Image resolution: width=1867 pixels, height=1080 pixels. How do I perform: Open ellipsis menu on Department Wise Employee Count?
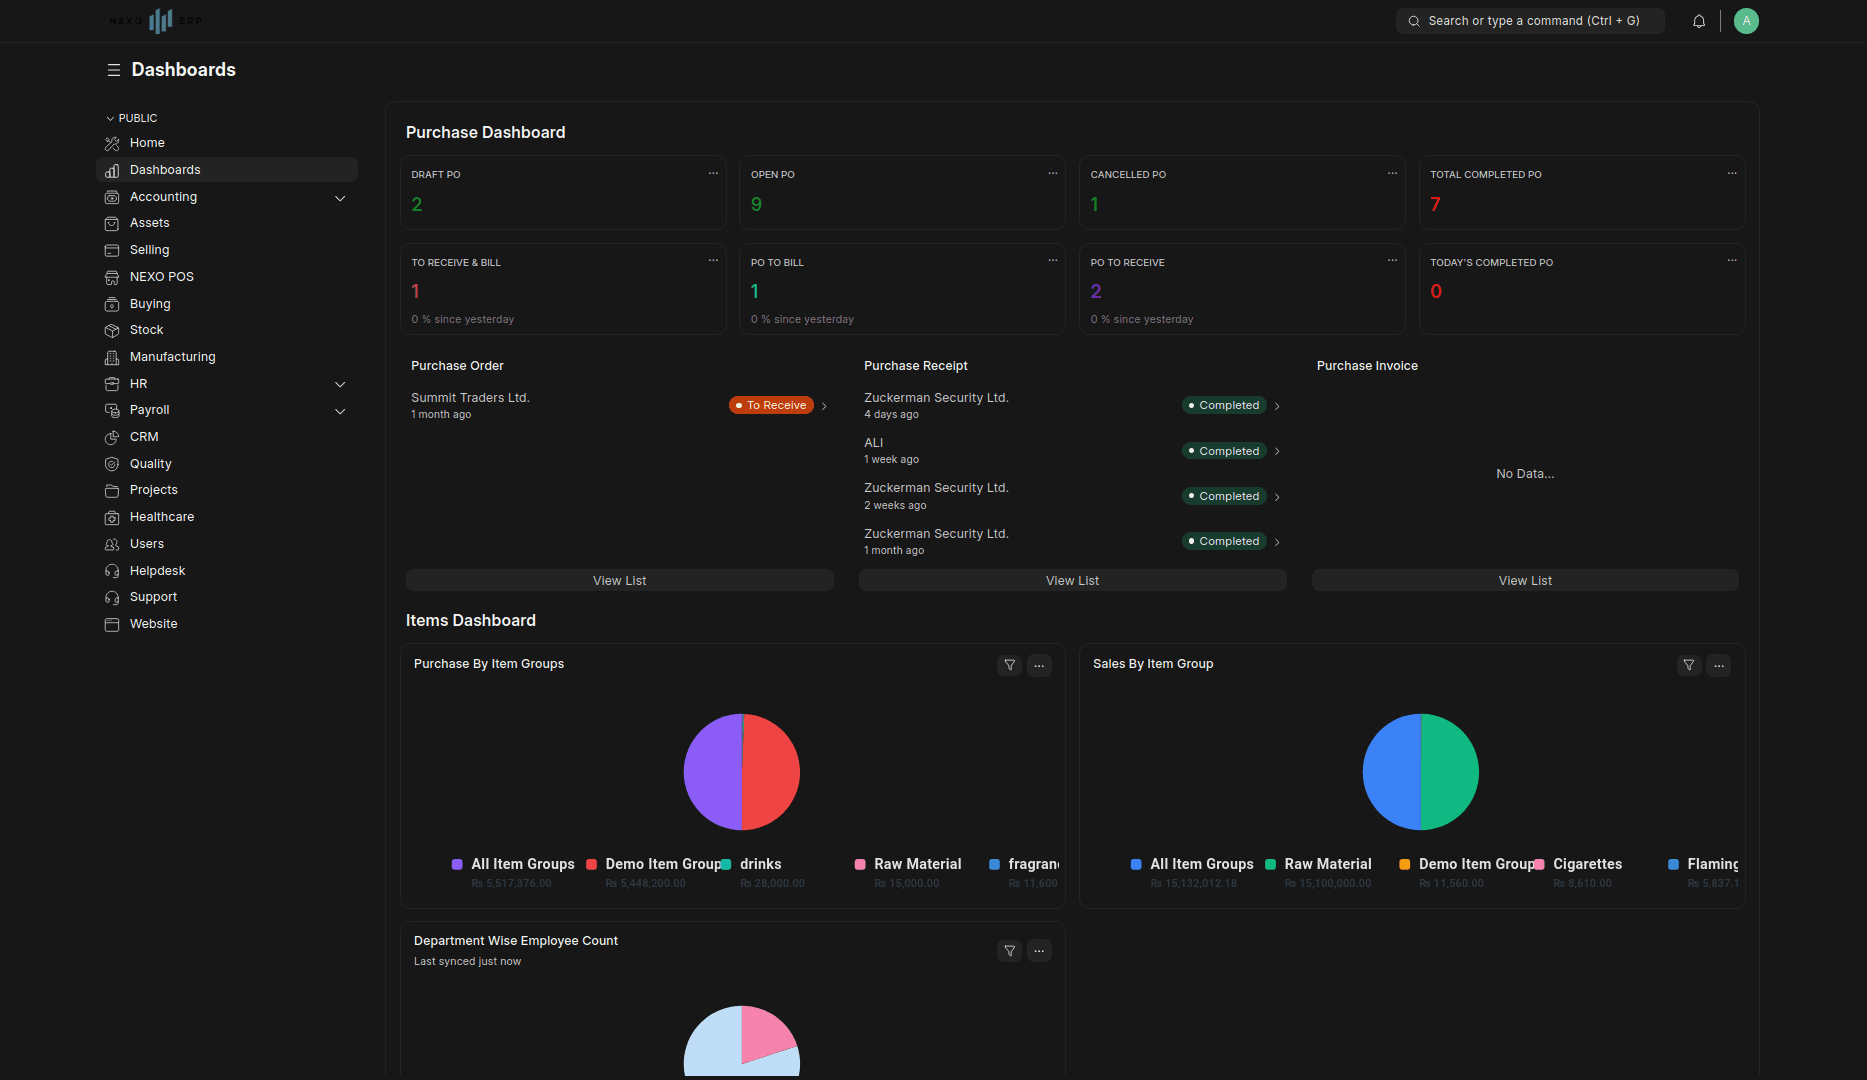click(x=1039, y=951)
